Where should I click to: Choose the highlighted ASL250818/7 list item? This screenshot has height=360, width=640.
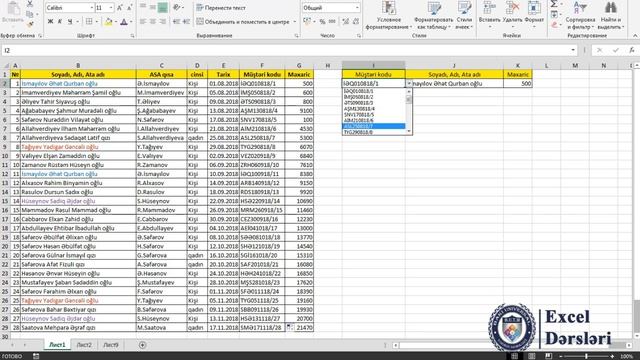(374, 126)
